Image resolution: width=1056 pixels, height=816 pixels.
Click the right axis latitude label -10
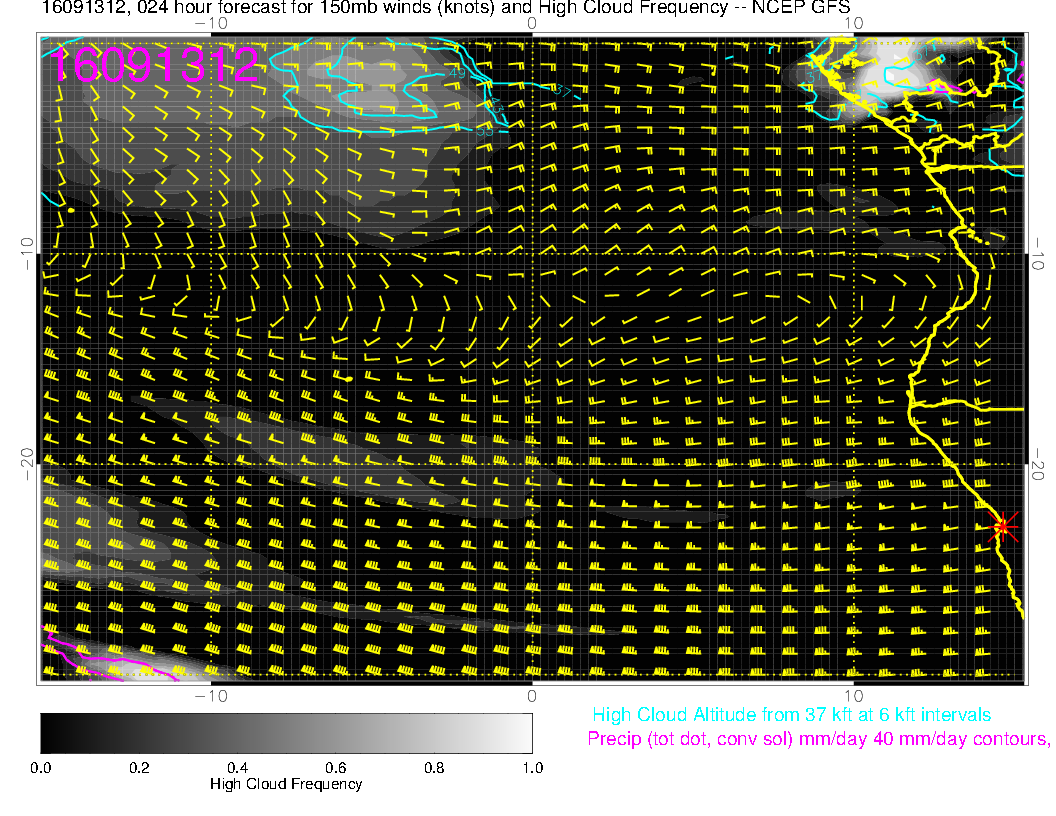click(1038, 254)
